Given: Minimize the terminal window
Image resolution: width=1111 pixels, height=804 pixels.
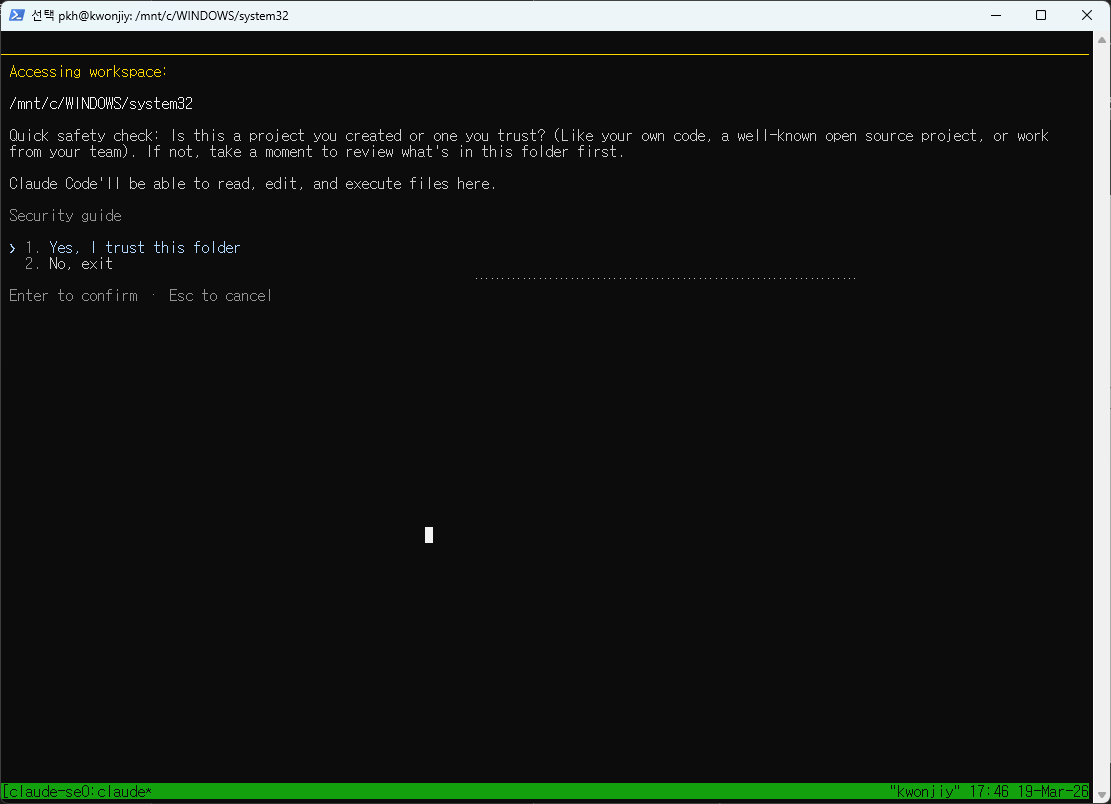Looking at the screenshot, I should click(996, 15).
